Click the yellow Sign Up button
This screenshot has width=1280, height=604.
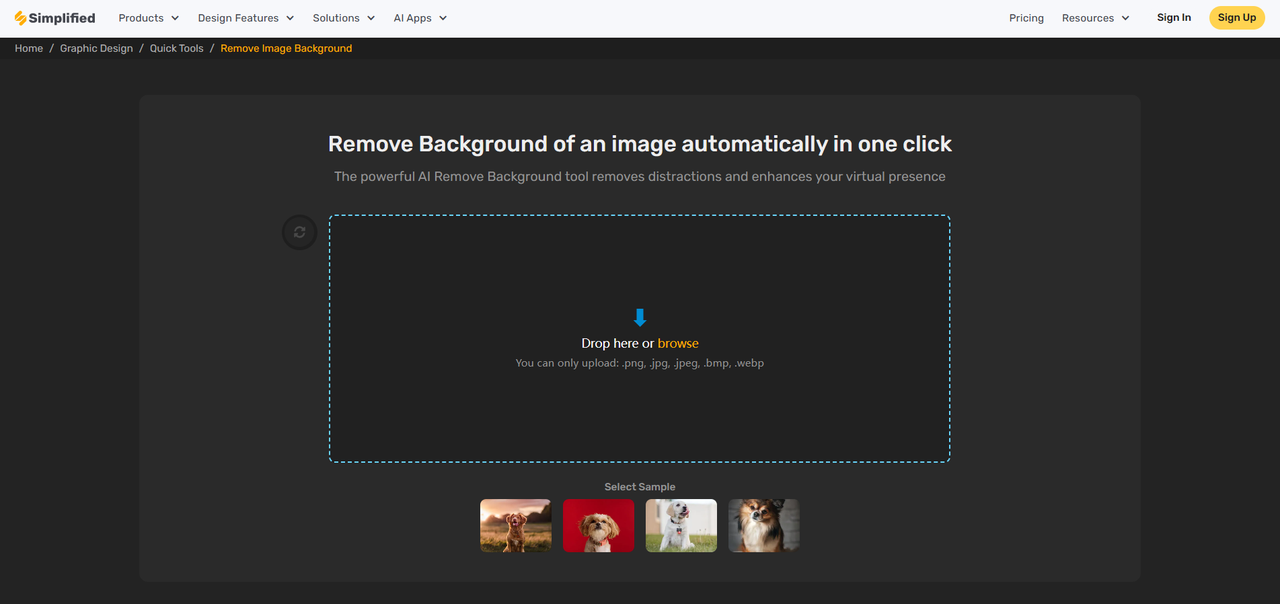1237,18
